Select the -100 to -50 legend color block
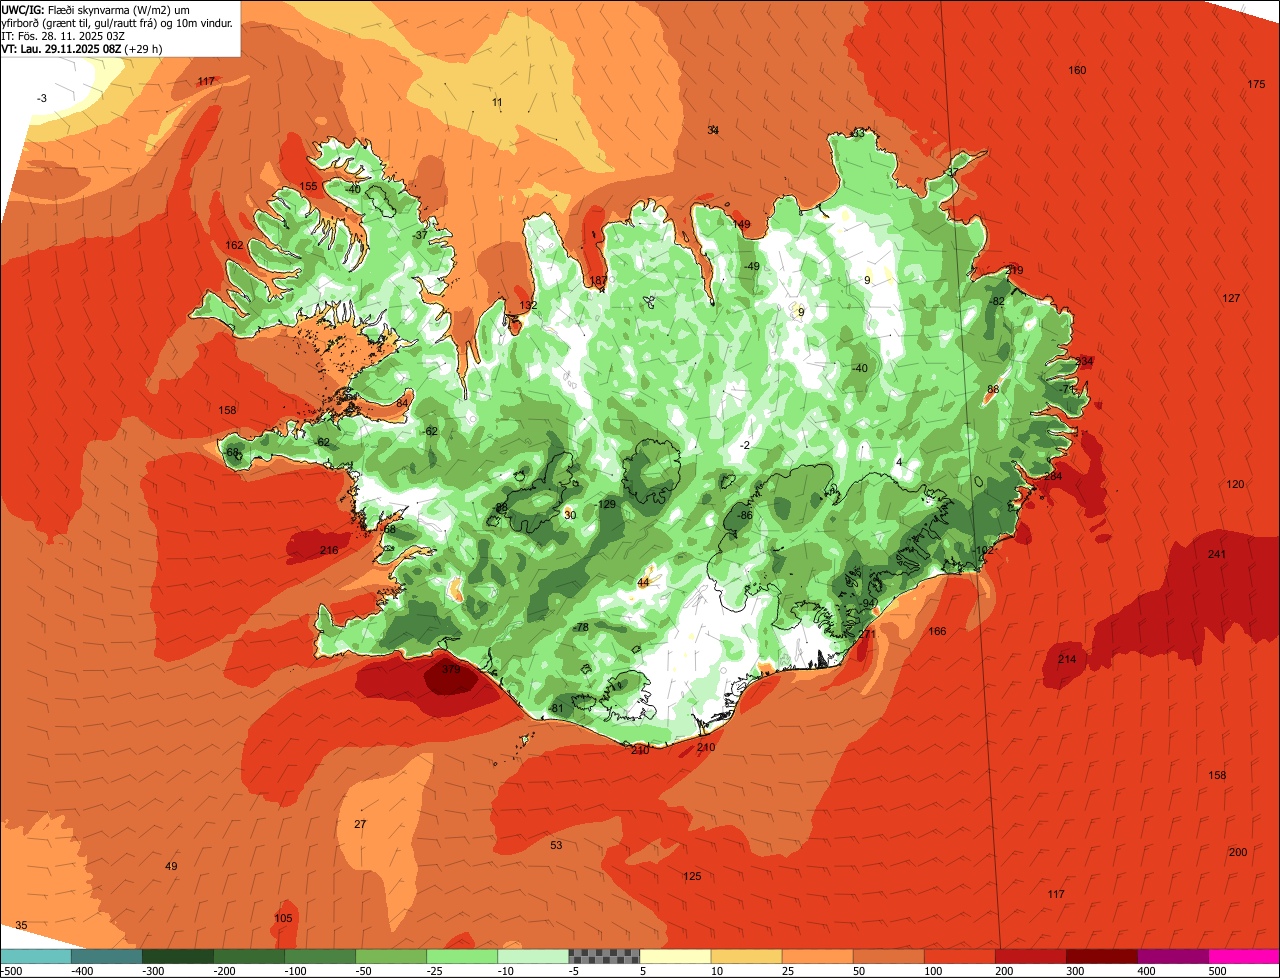This screenshot has width=1280, height=978. tap(320, 956)
